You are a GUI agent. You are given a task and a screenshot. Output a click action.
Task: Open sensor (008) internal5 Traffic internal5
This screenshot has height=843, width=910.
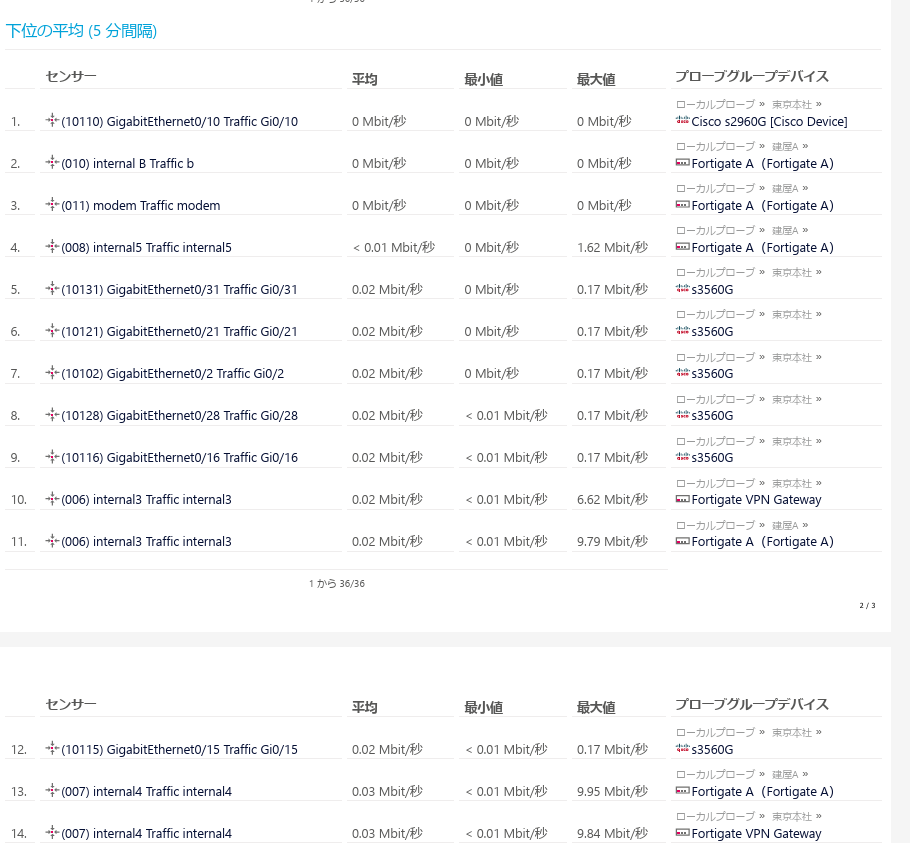[146, 247]
